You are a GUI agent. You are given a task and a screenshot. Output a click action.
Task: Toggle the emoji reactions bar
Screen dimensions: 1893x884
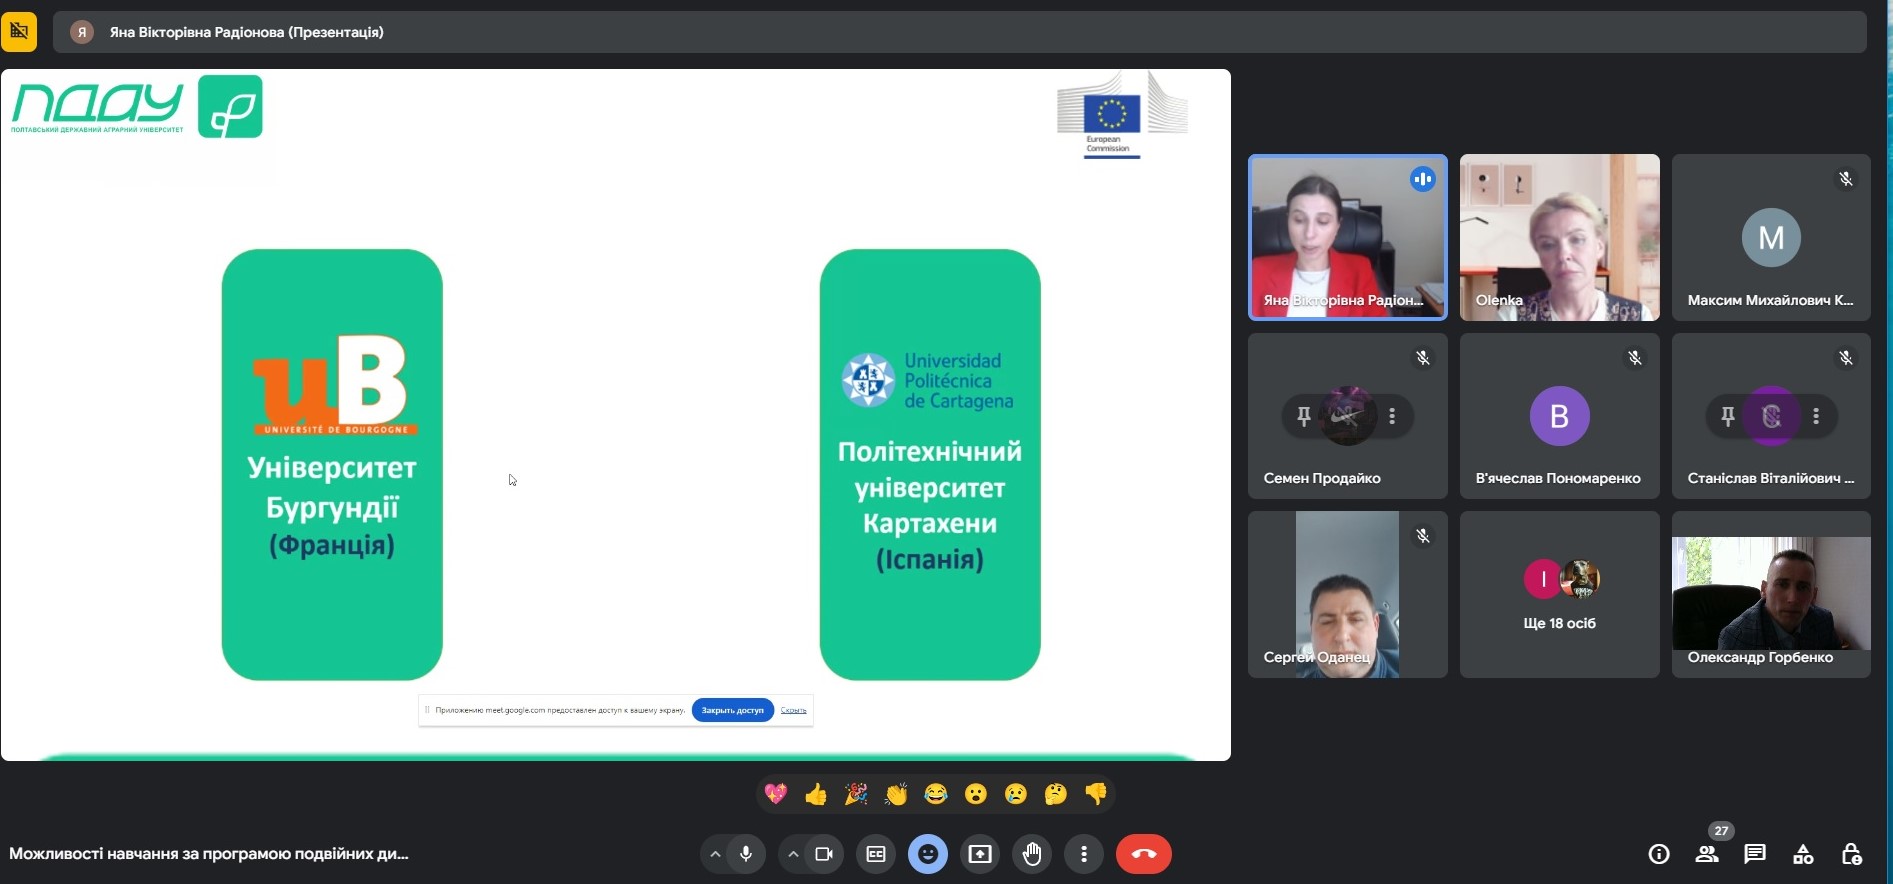tap(928, 854)
